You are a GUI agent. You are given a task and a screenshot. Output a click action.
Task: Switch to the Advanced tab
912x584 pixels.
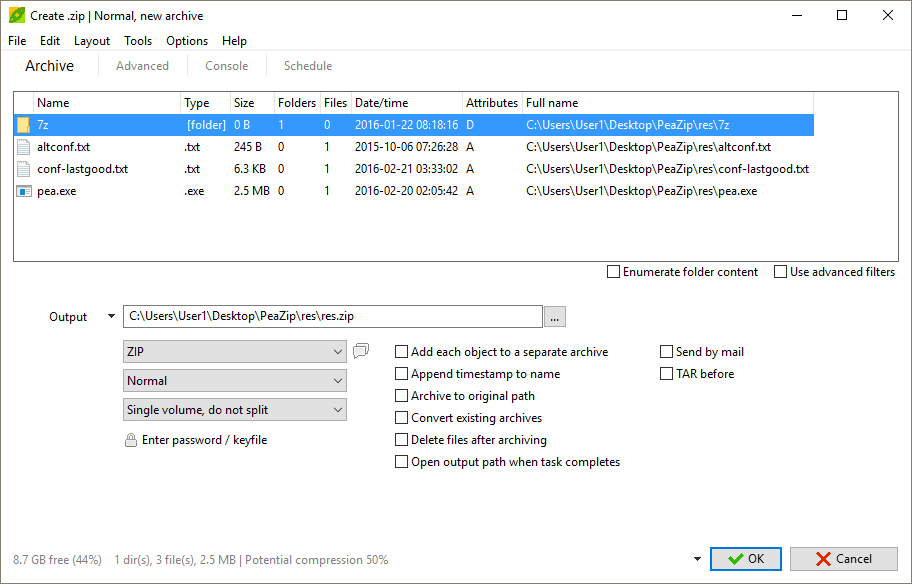tap(142, 66)
